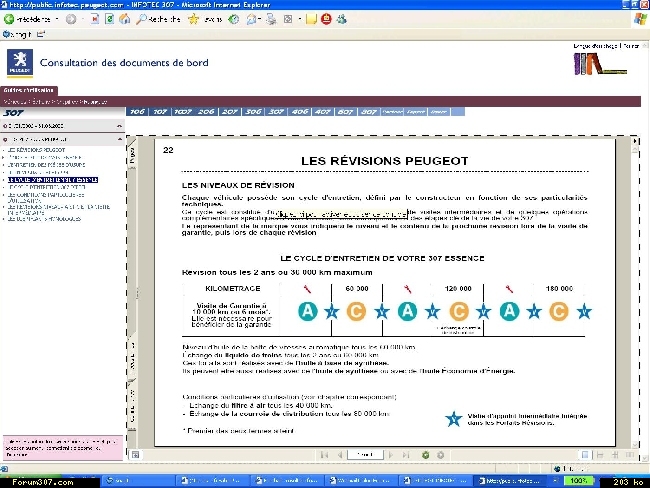Click the red round toolbar icon
The height and width of the screenshot is (488, 650).
coord(326,19)
